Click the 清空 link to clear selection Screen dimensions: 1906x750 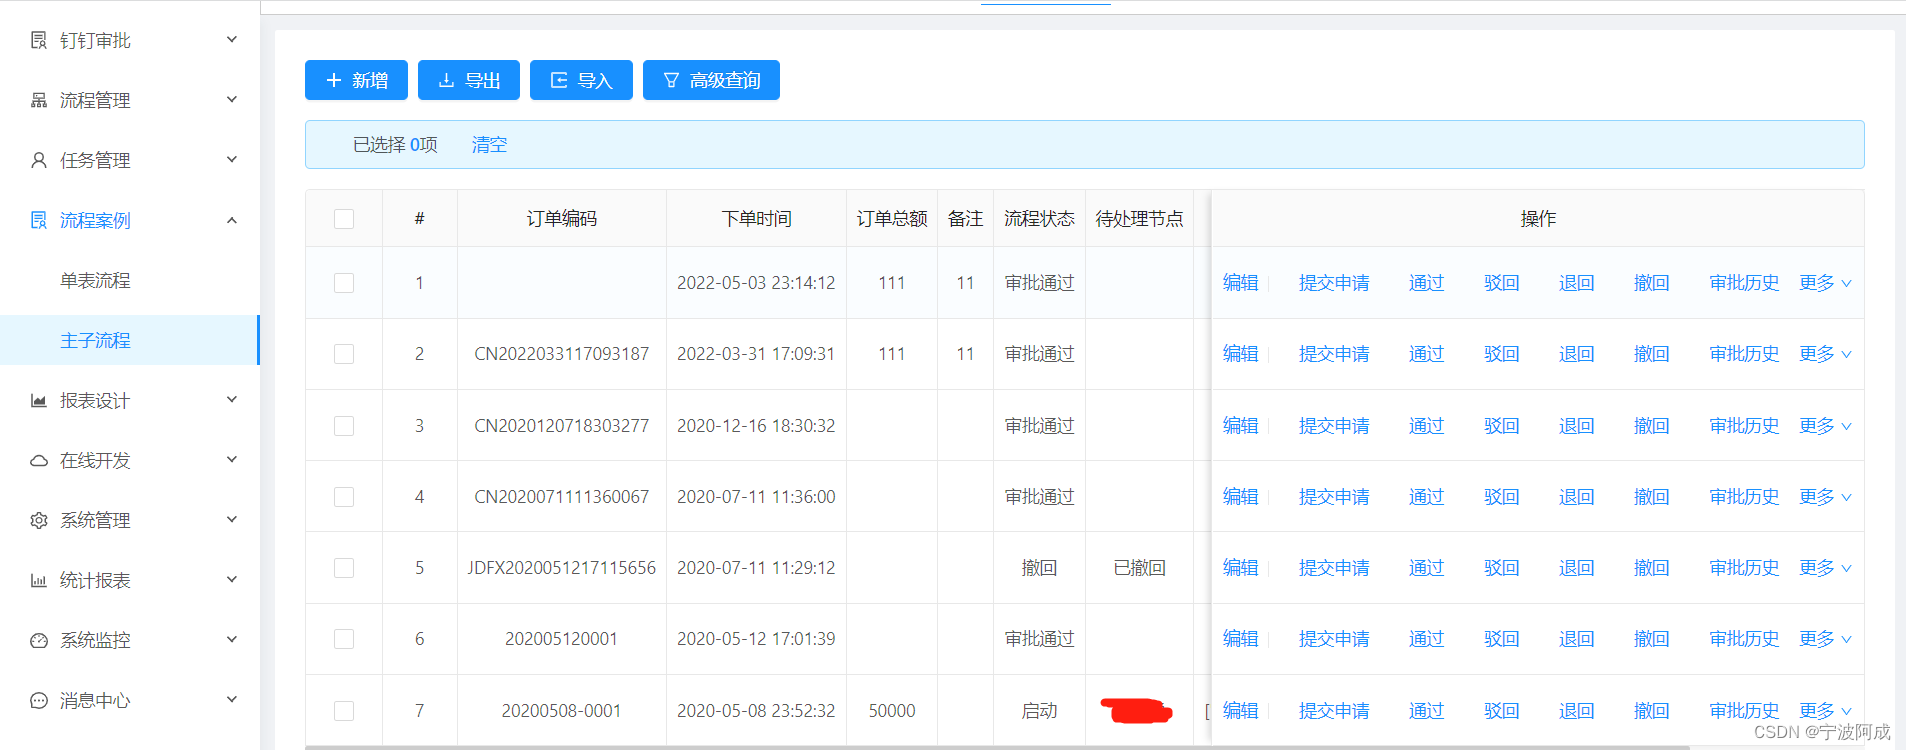[x=489, y=145]
